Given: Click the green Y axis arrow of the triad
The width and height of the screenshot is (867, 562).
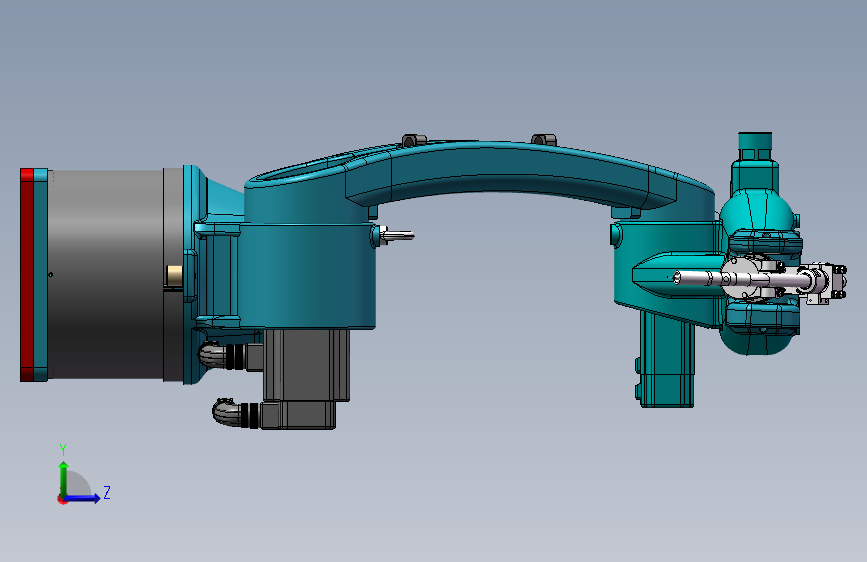Looking at the screenshot, I should coord(64,479).
